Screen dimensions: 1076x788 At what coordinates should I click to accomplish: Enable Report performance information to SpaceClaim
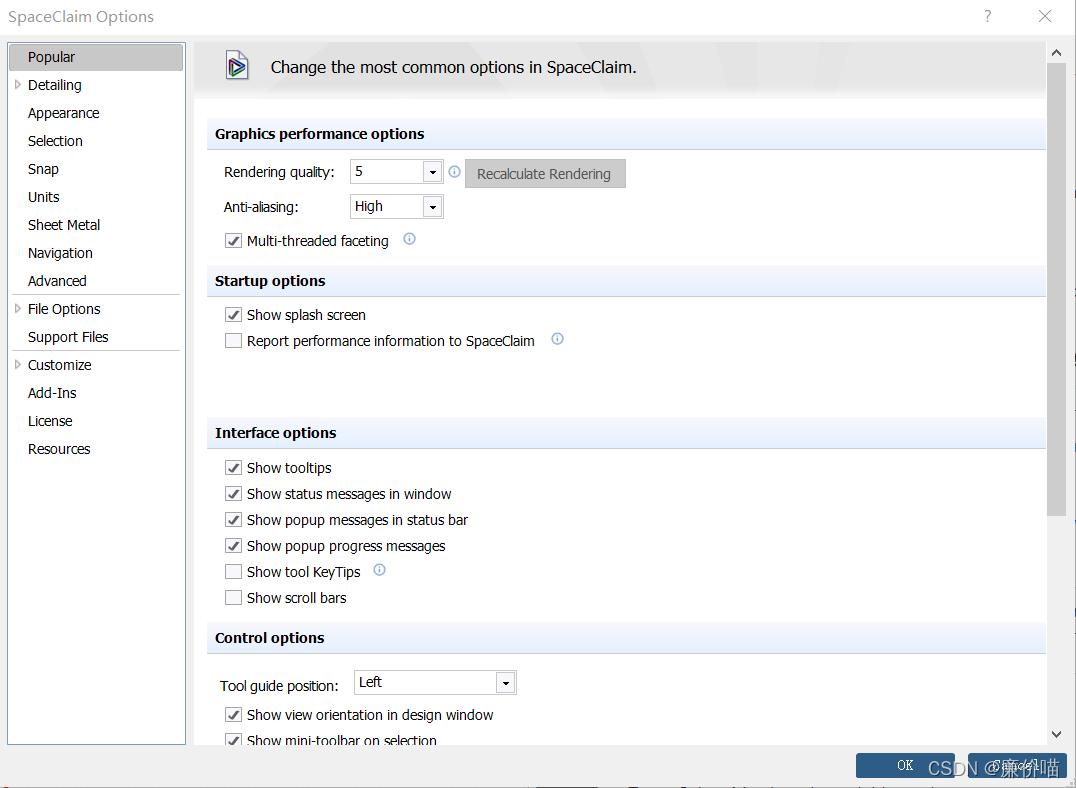(x=233, y=340)
